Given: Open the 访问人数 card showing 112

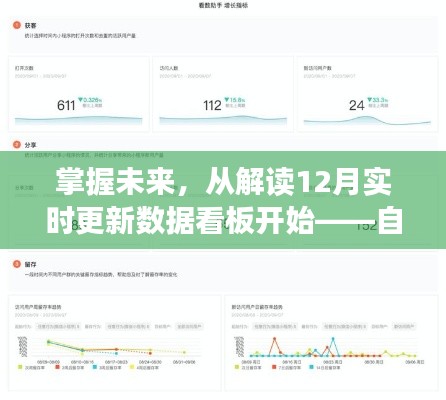Looking at the screenshot, I should (223, 94).
